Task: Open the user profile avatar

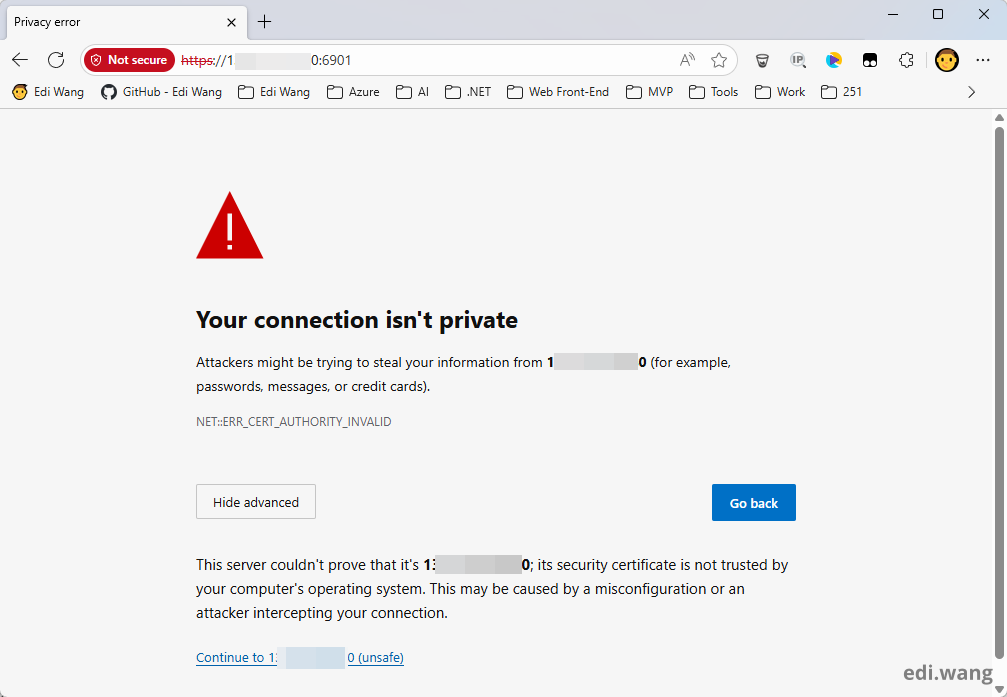Action: click(x=946, y=60)
